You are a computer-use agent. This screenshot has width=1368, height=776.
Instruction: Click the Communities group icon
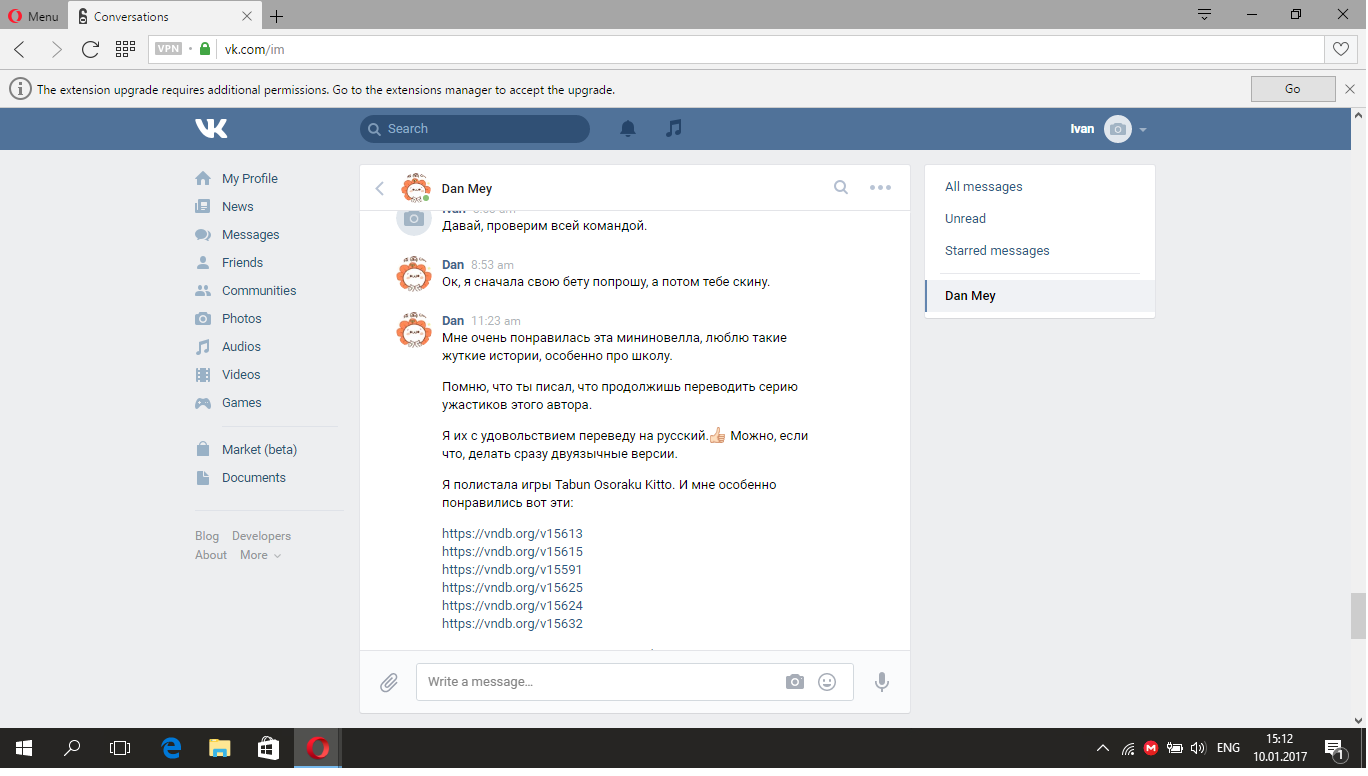point(203,291)
